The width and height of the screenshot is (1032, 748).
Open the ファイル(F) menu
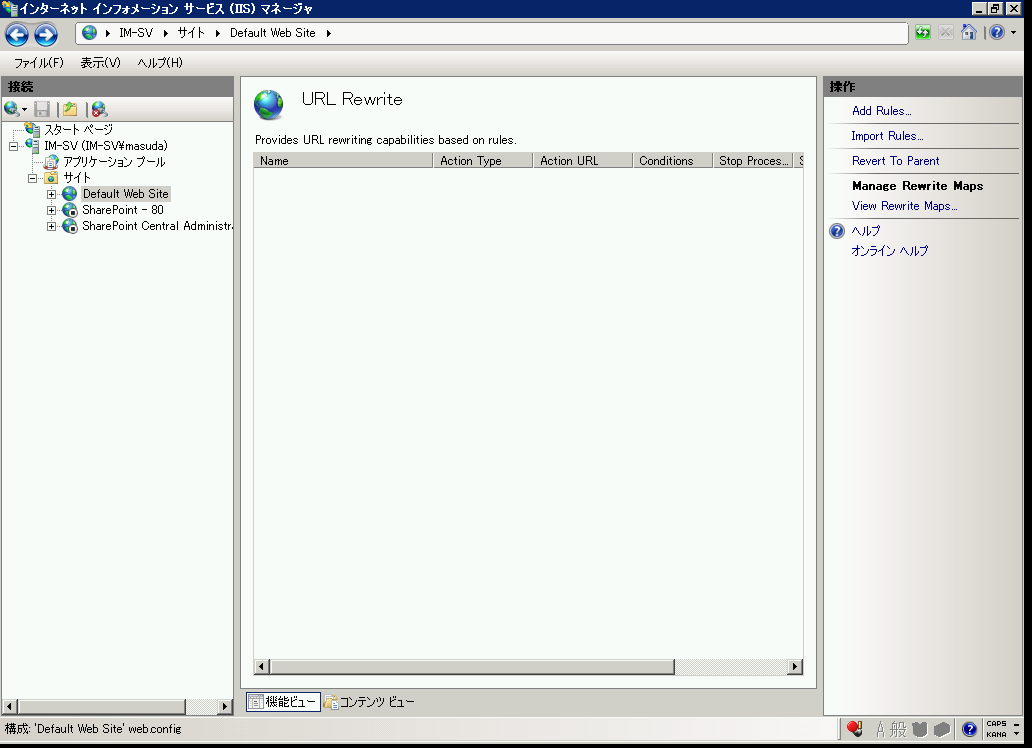click(38, 63)
